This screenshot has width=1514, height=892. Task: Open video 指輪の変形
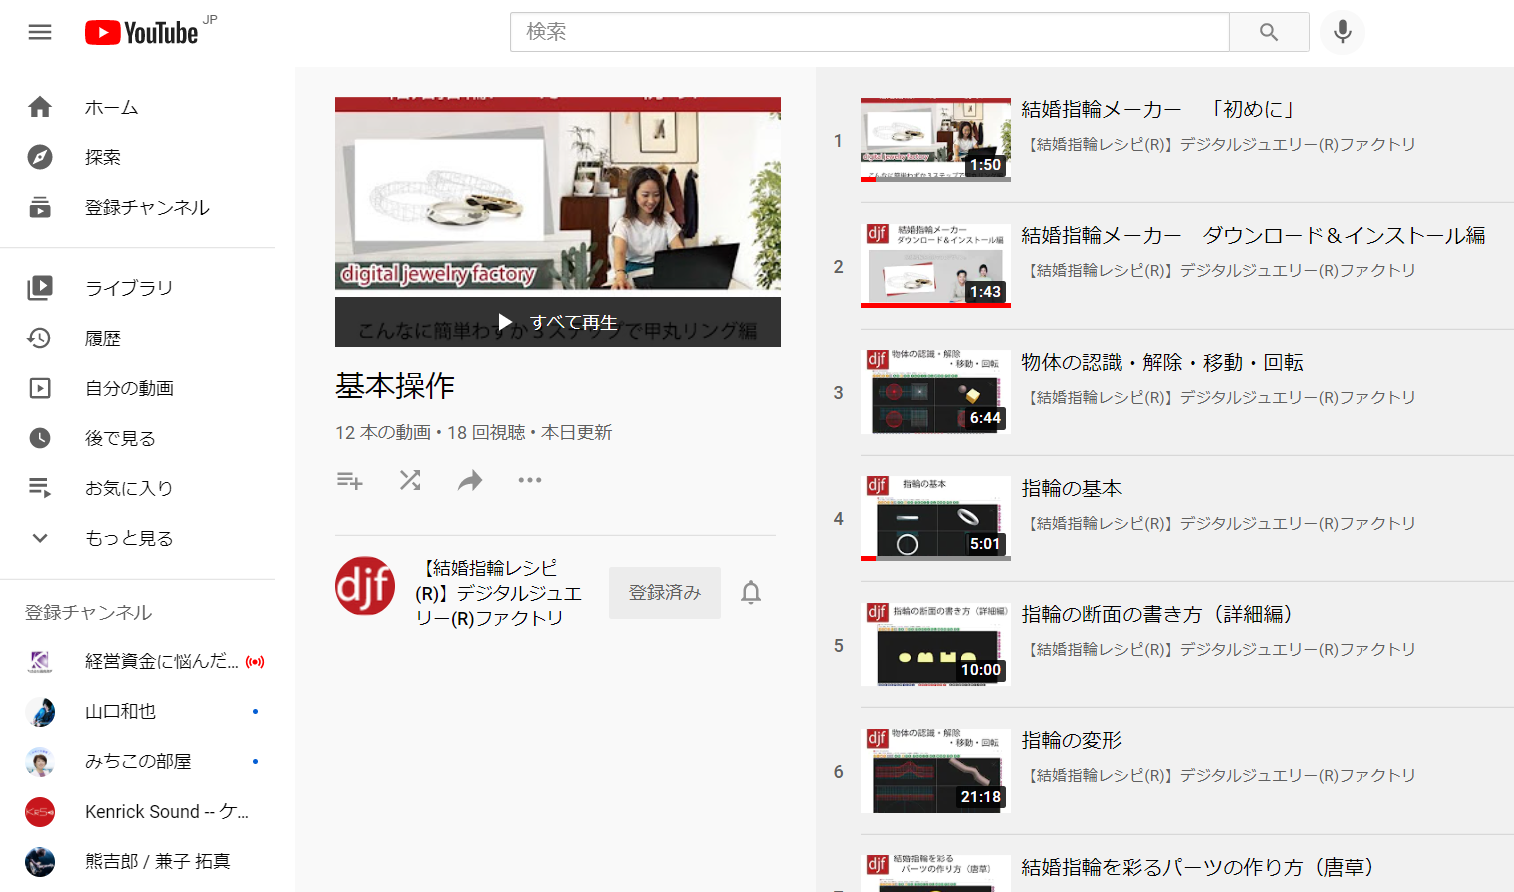[1071, 740]
